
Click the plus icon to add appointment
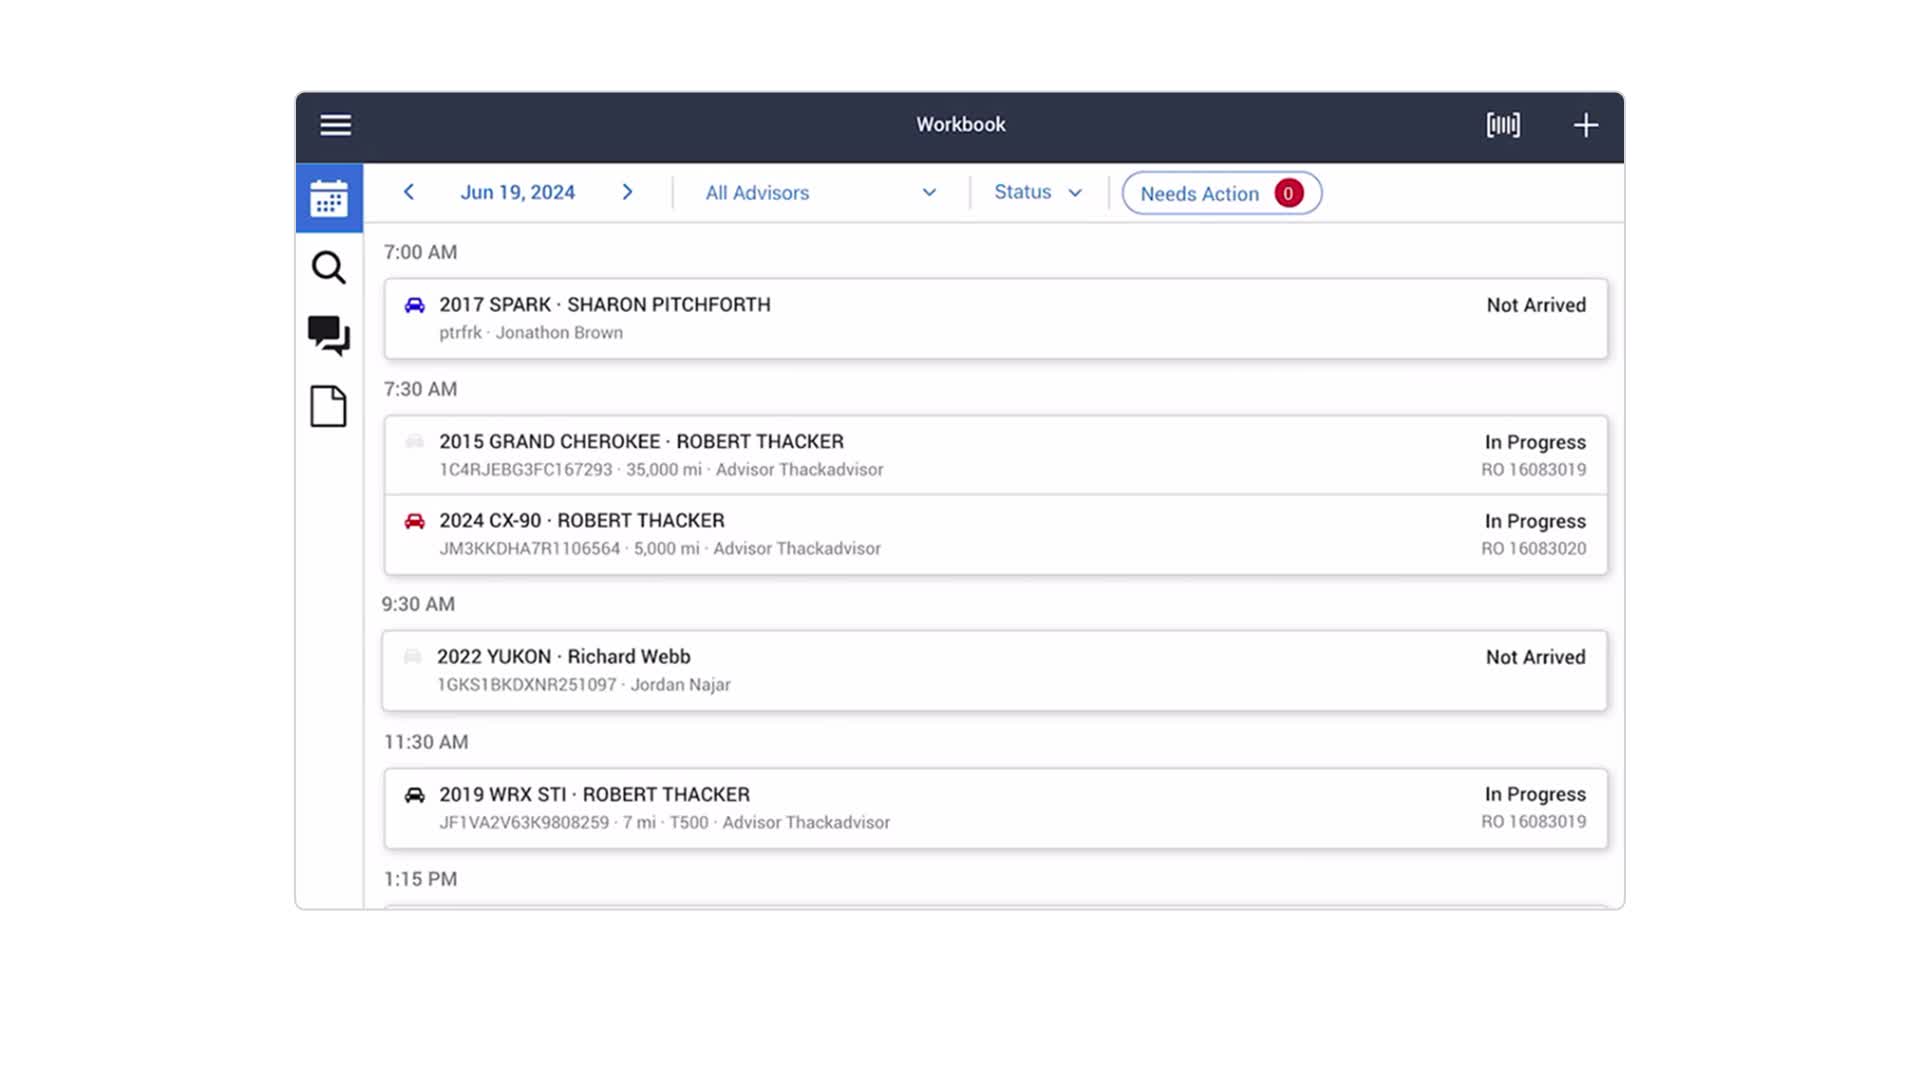click(x=1585, y=125)
